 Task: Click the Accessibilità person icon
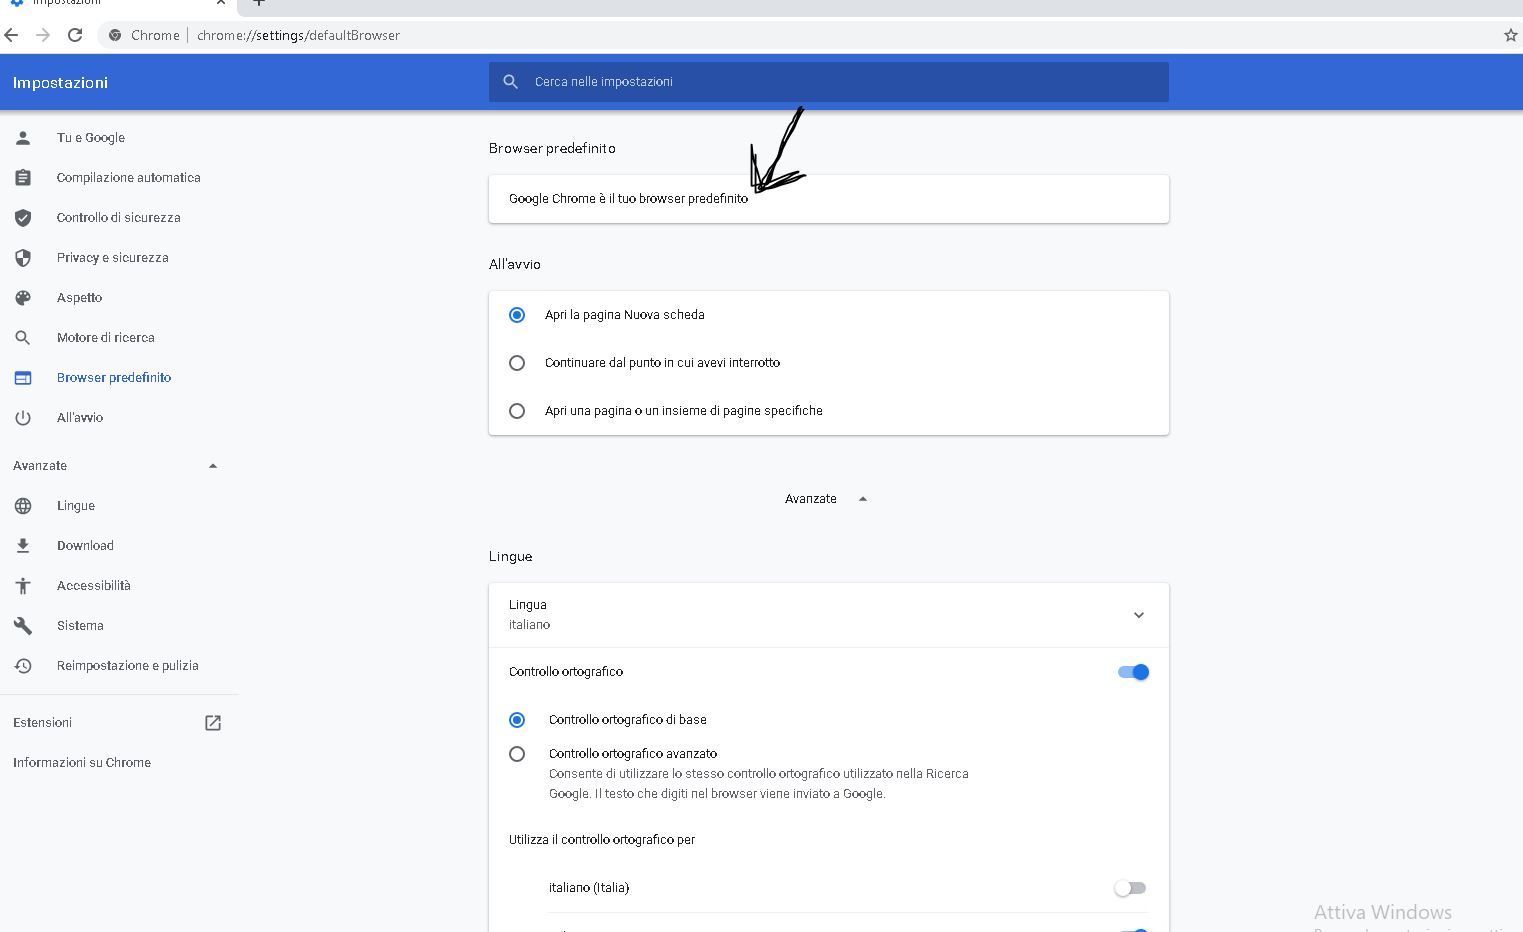[x=23, y=586]
